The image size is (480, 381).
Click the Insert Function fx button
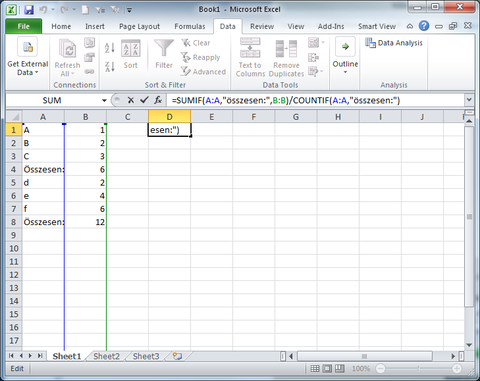158,100
